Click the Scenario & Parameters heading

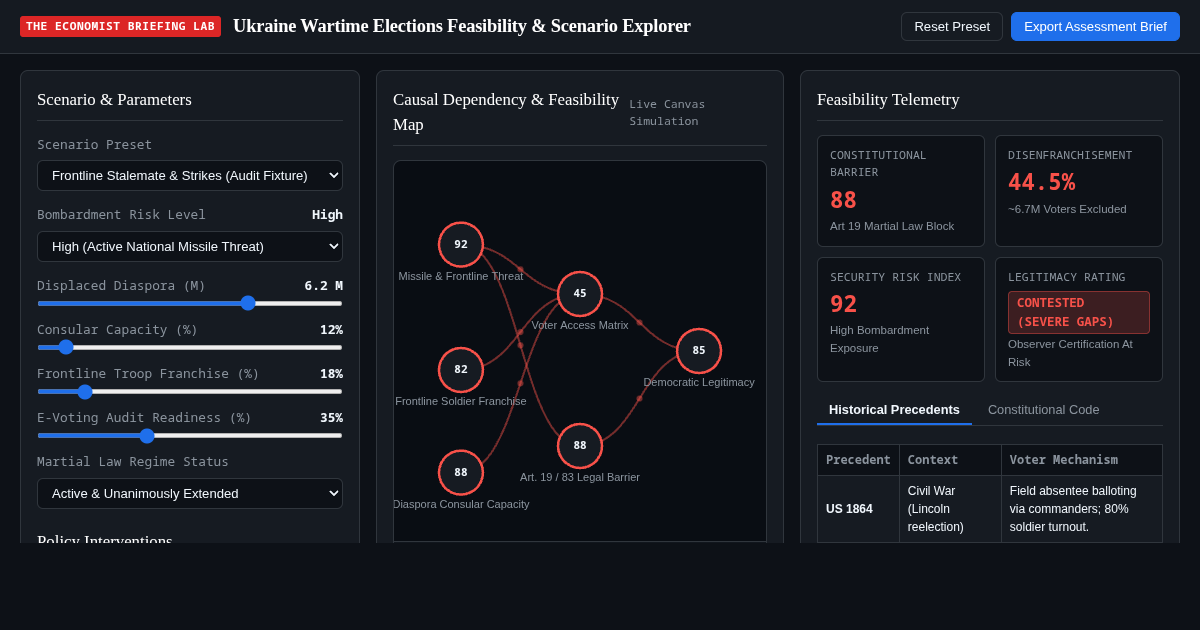coord(114,100)
